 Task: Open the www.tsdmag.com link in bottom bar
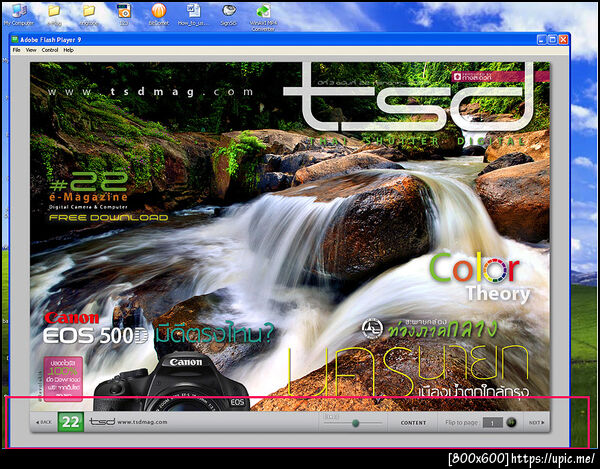[x=142, y=422]
